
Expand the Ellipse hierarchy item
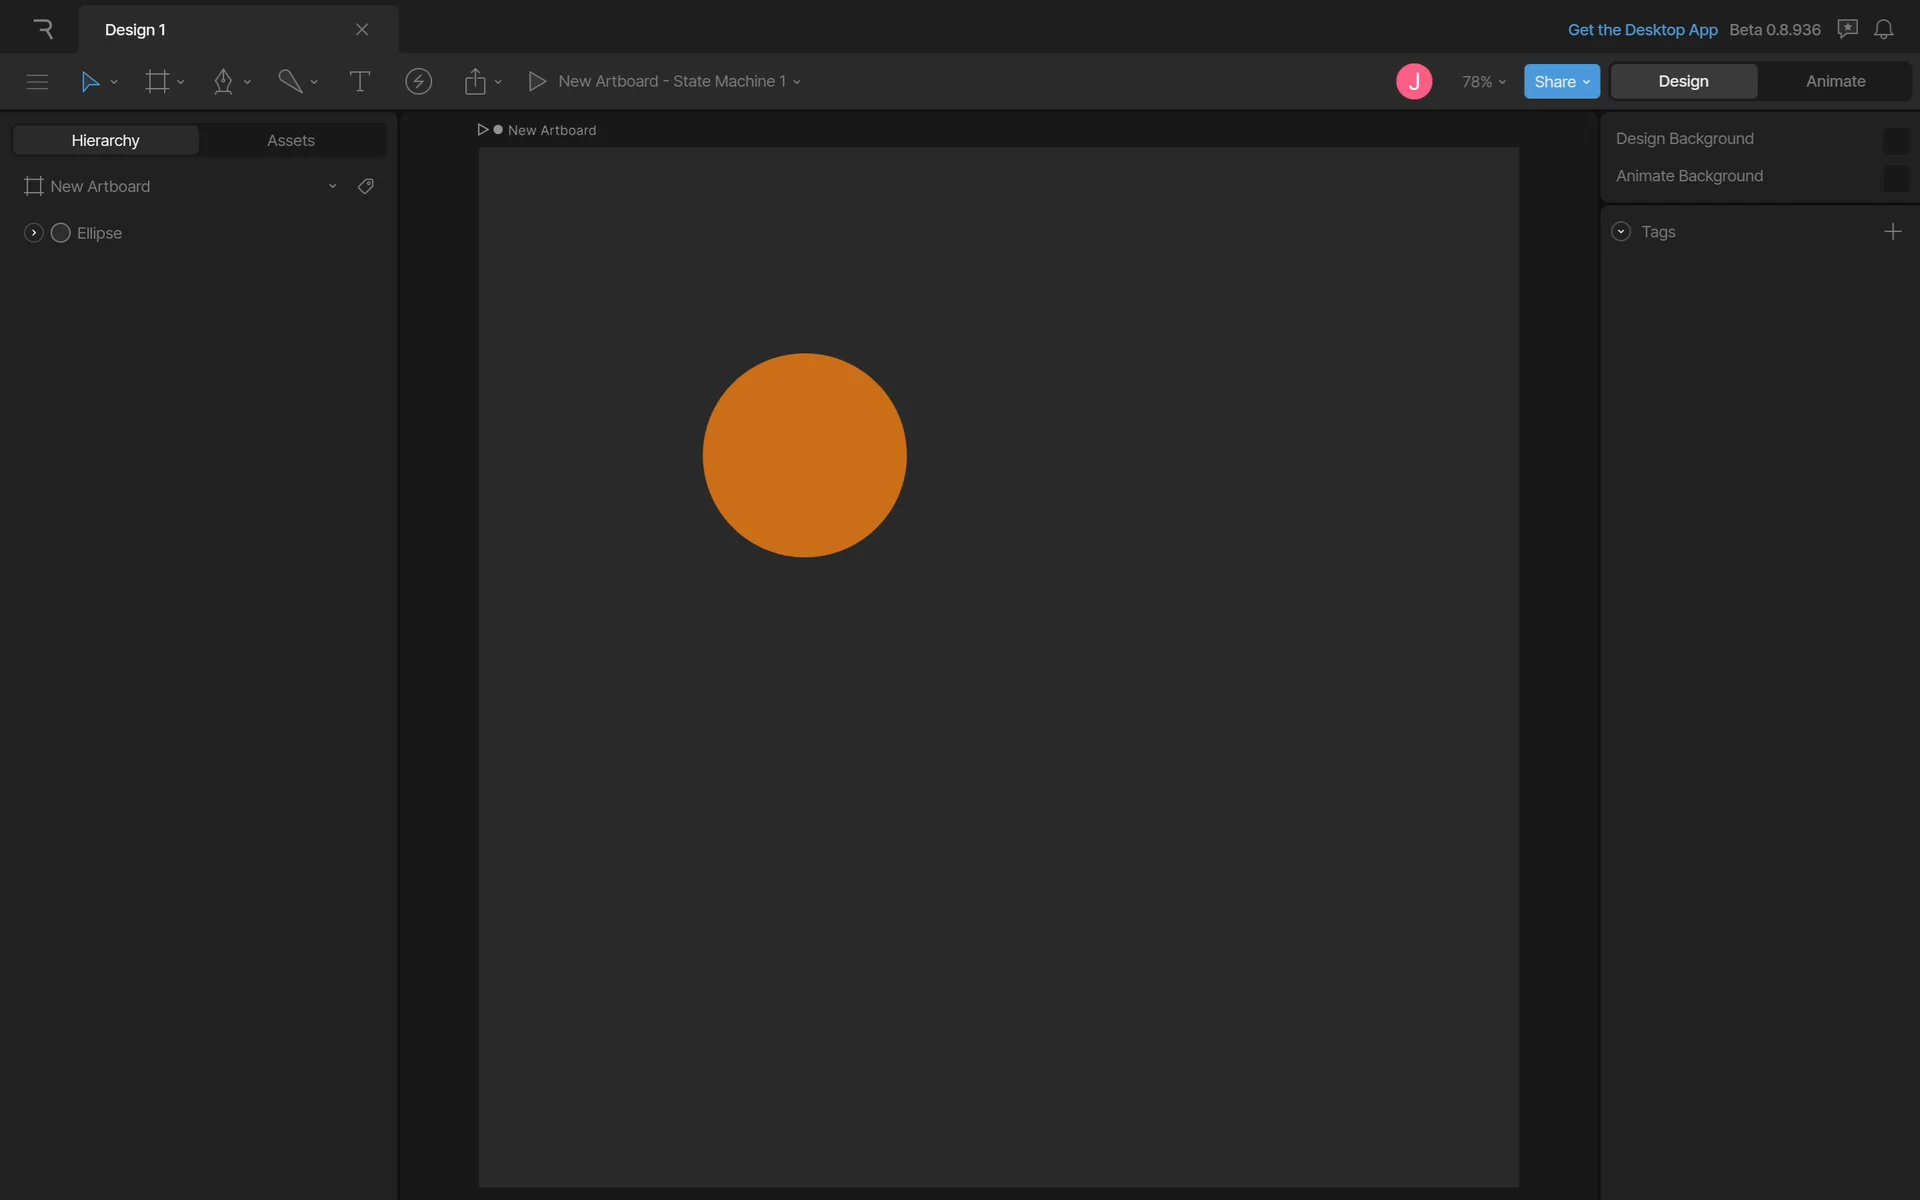pos(34,233)
